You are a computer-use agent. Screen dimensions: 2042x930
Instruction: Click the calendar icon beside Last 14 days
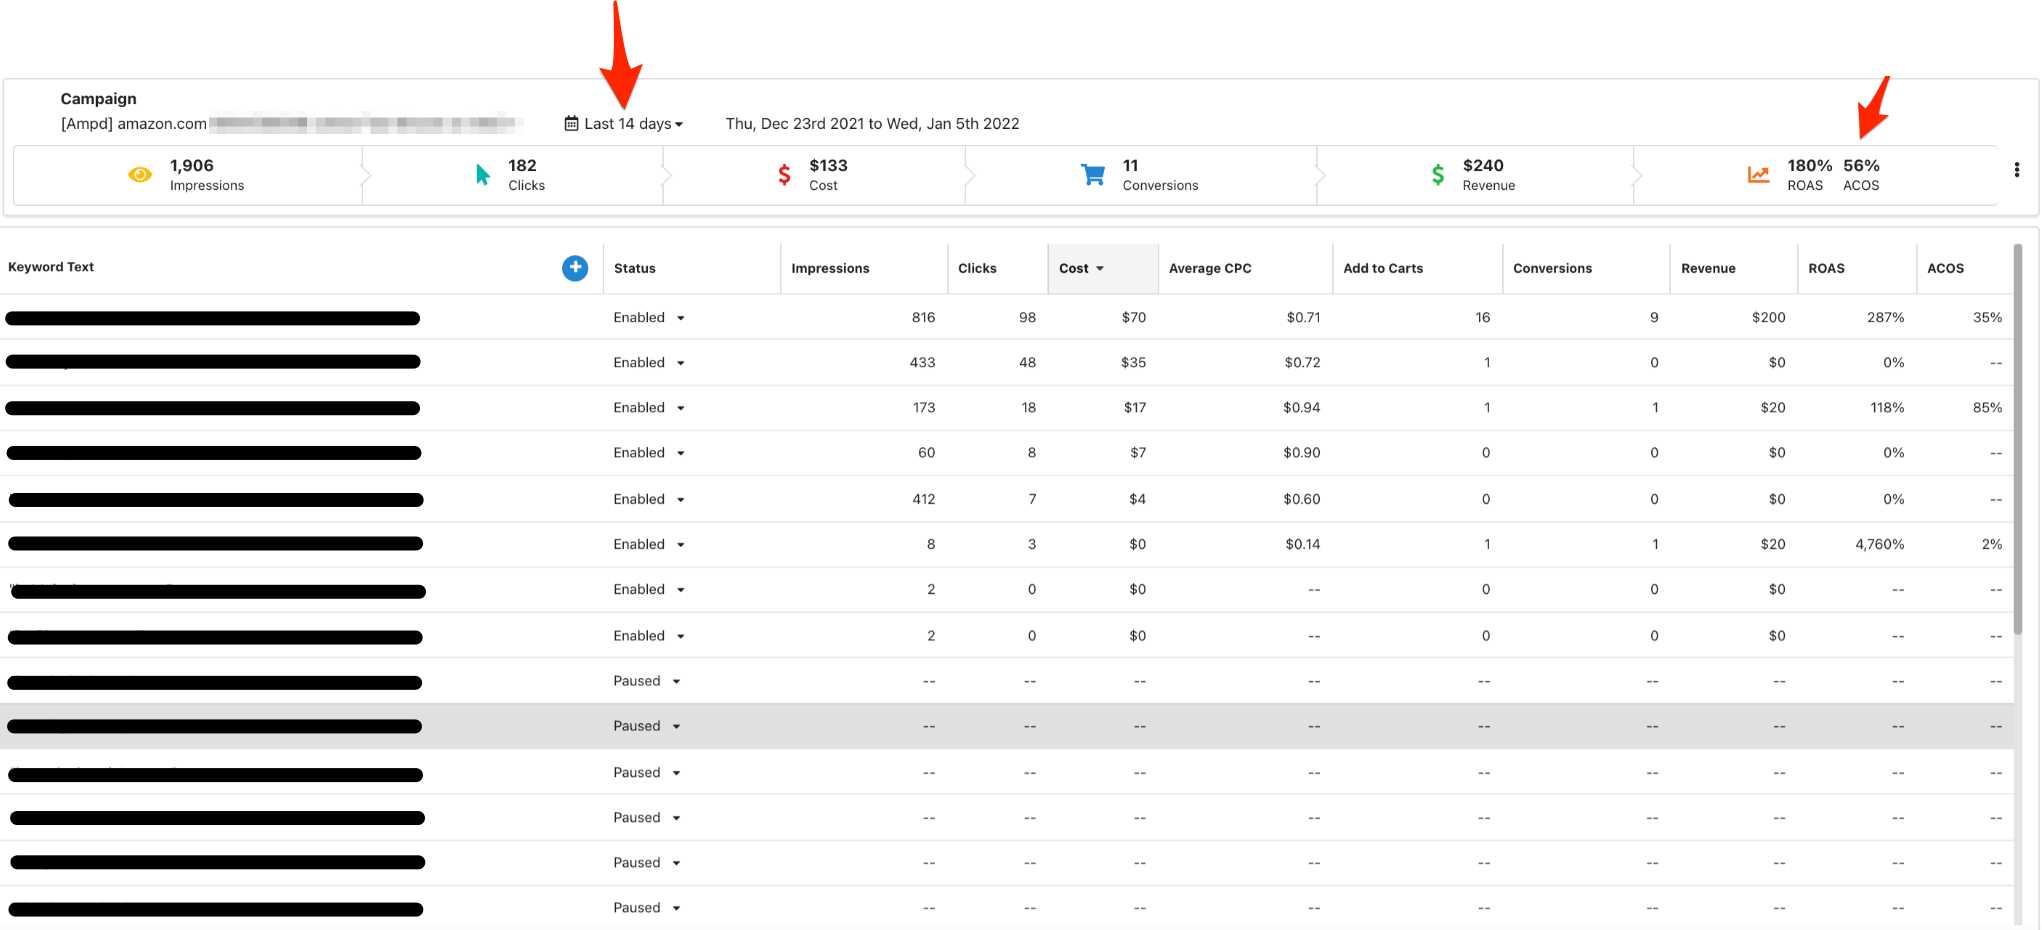coord(571,124)
